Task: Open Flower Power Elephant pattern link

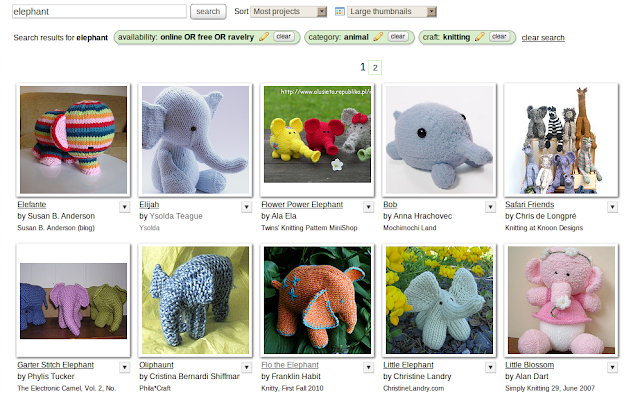Action: pyautogui.click(x=302, y=204)
